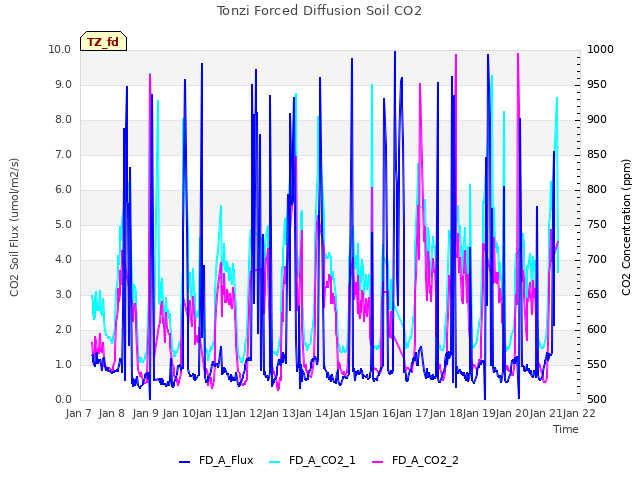Click the 'CO2 Concentration (ppm)' axis label

[626, 227]
